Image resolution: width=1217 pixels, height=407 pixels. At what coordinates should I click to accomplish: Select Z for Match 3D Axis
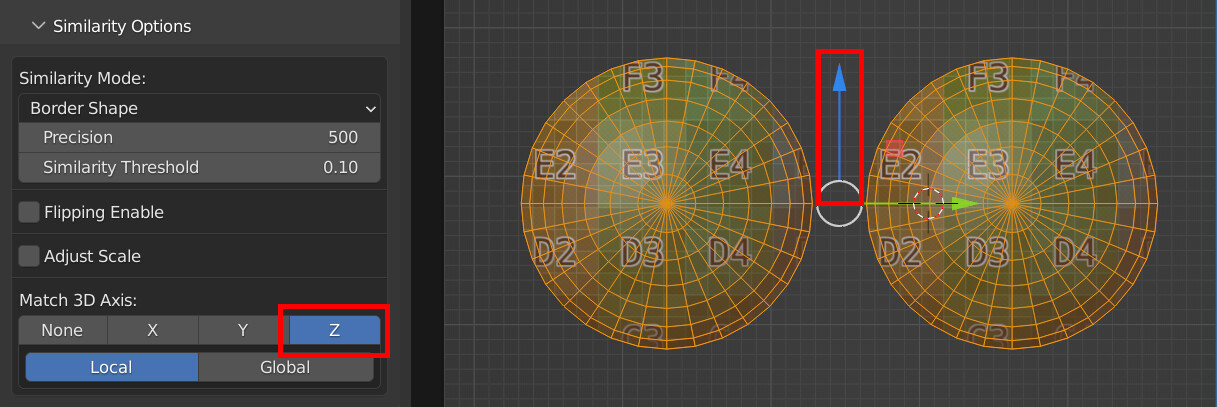(x=335, y=330)
